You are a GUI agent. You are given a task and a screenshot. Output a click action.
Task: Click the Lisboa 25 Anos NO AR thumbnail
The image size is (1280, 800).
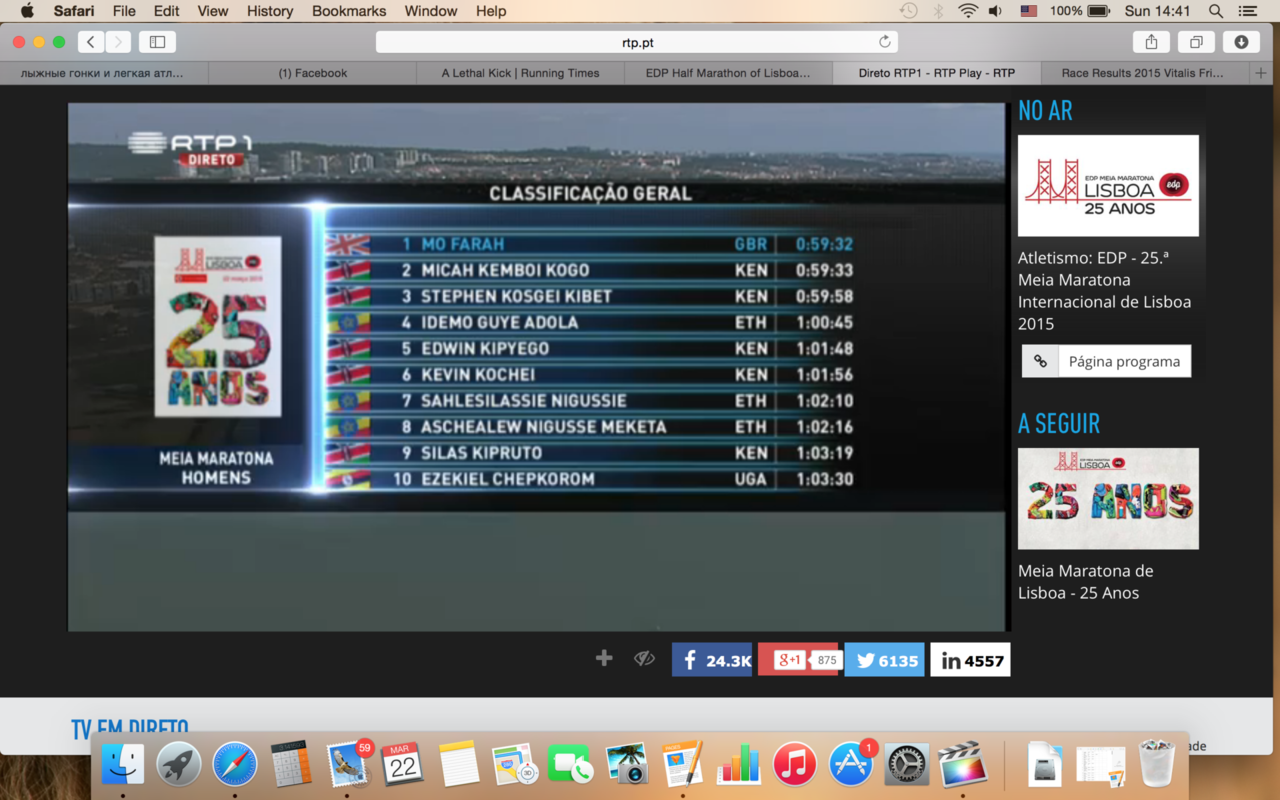click(1108, 186)
